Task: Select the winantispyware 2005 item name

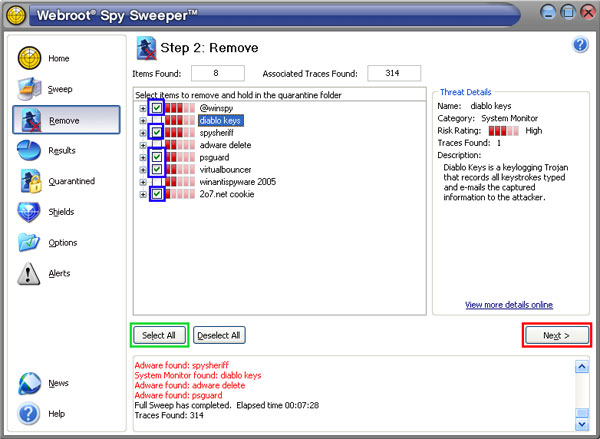Action: point(238,182)
